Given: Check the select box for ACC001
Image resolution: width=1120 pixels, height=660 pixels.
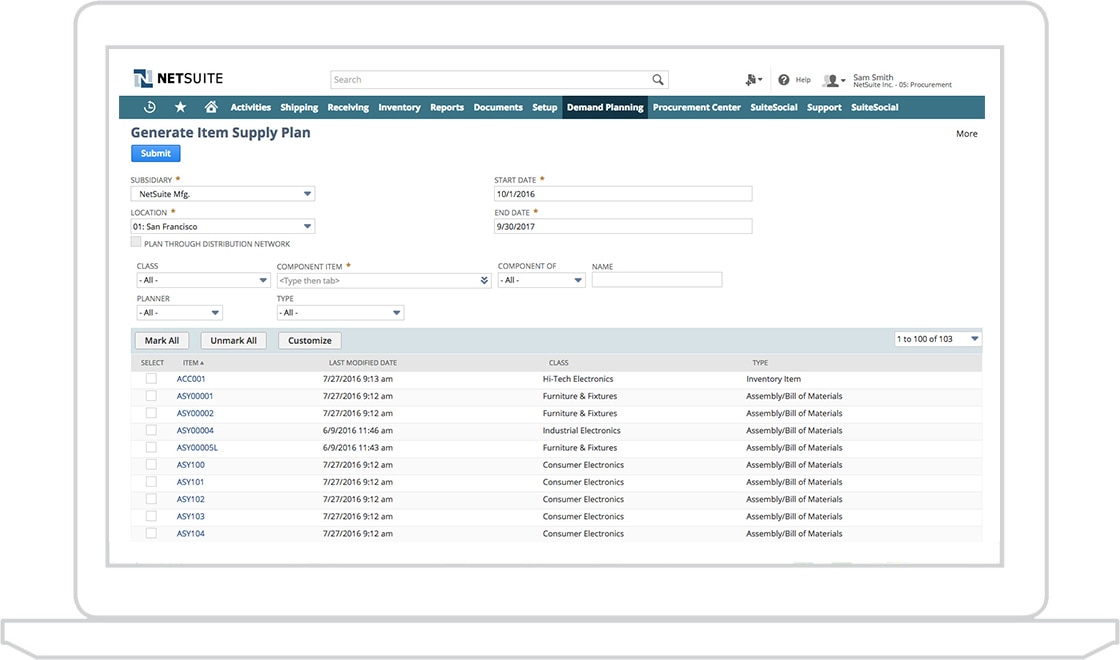Looking at the screenshot, I should pos(151,379).
